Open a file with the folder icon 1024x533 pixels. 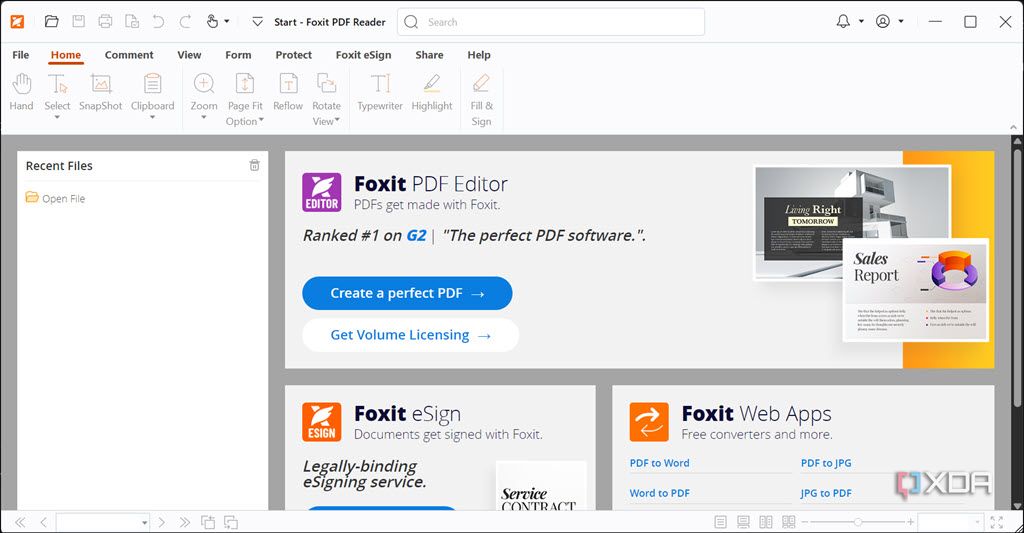(52, 22)
